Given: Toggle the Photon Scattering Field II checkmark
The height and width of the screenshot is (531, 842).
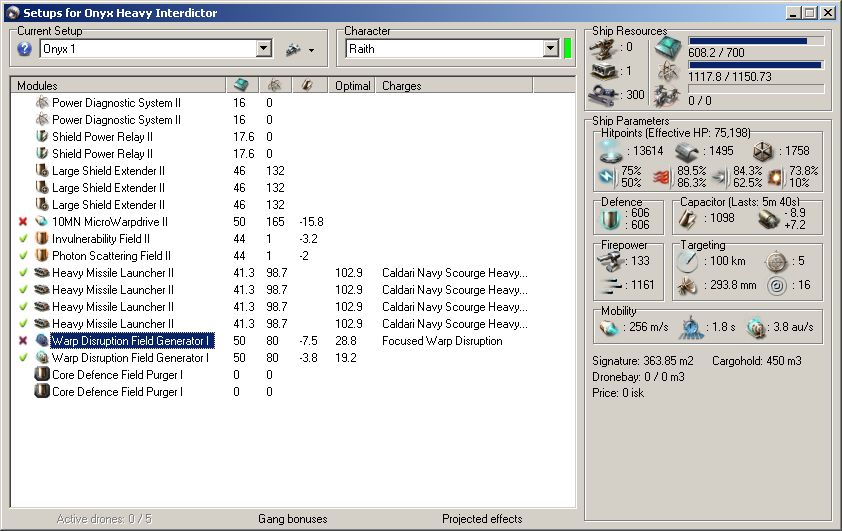Looking at the screenshot, I should click(23, 255).
